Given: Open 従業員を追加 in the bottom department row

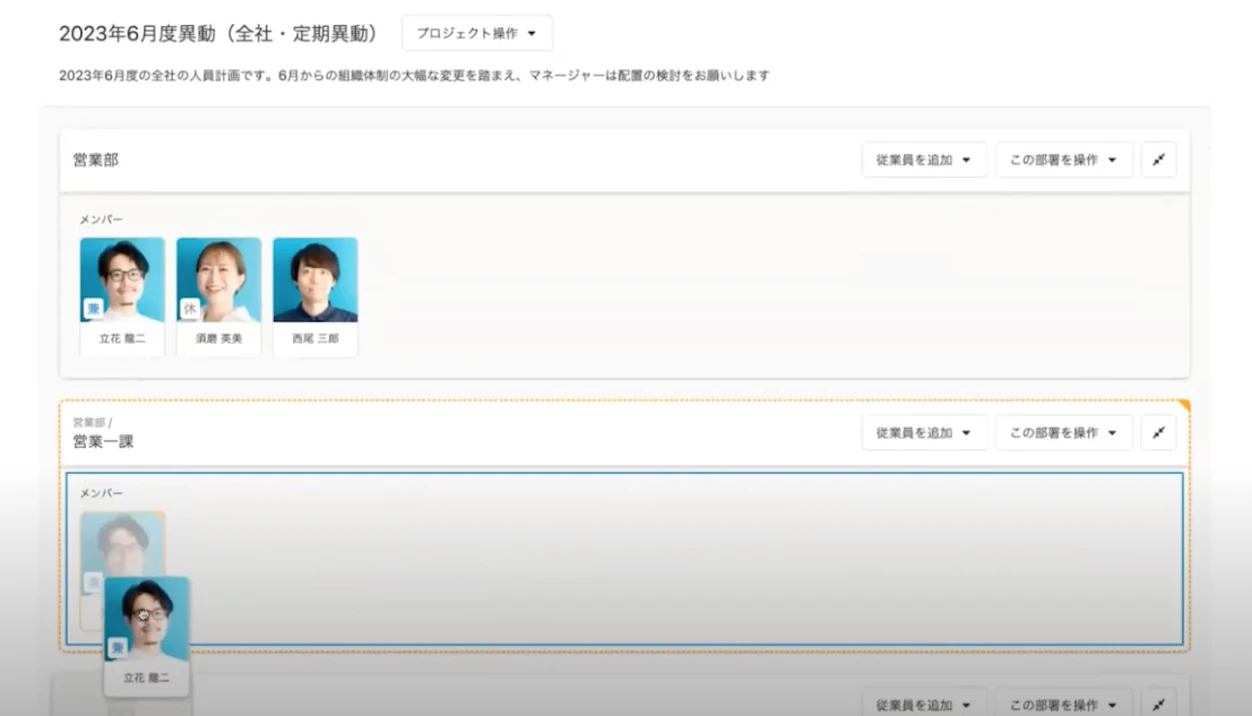Looking at the screenshot, I should [x=924, y=704].
